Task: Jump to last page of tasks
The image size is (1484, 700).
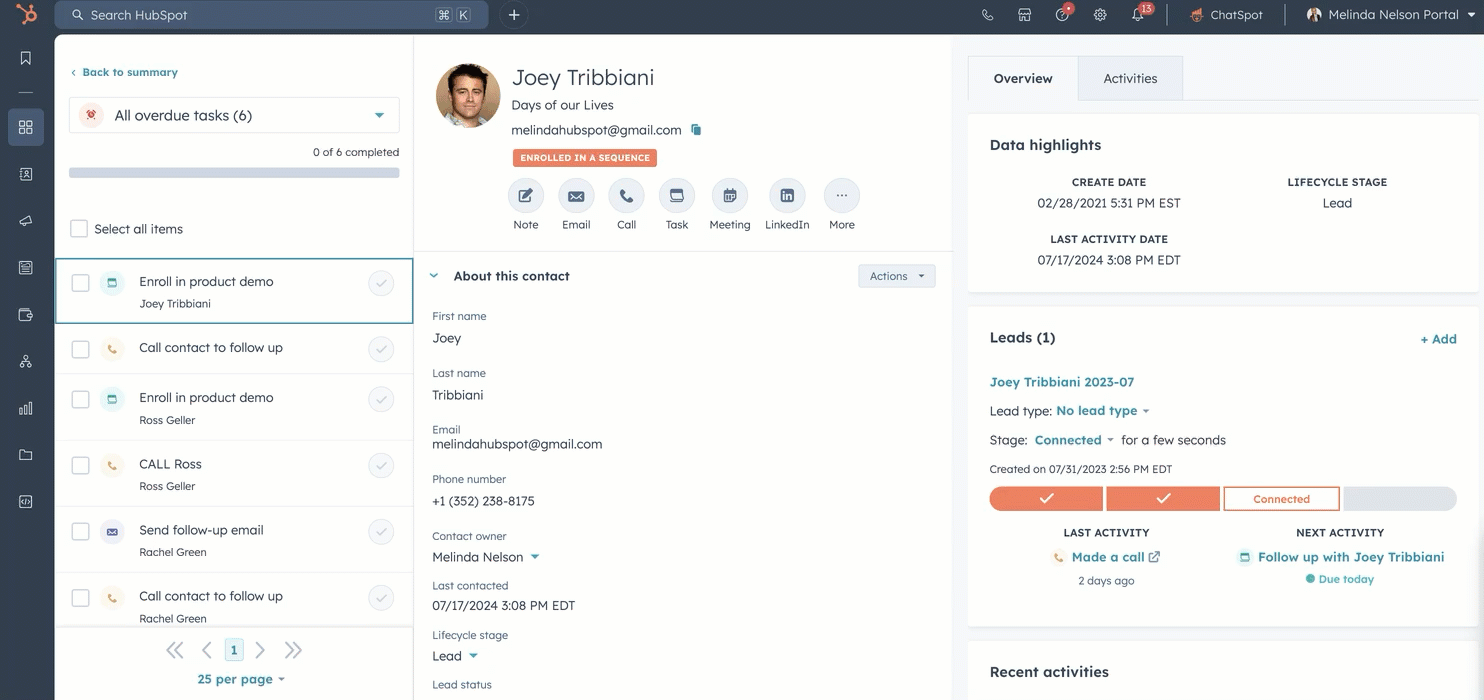Action: [293, 650]
